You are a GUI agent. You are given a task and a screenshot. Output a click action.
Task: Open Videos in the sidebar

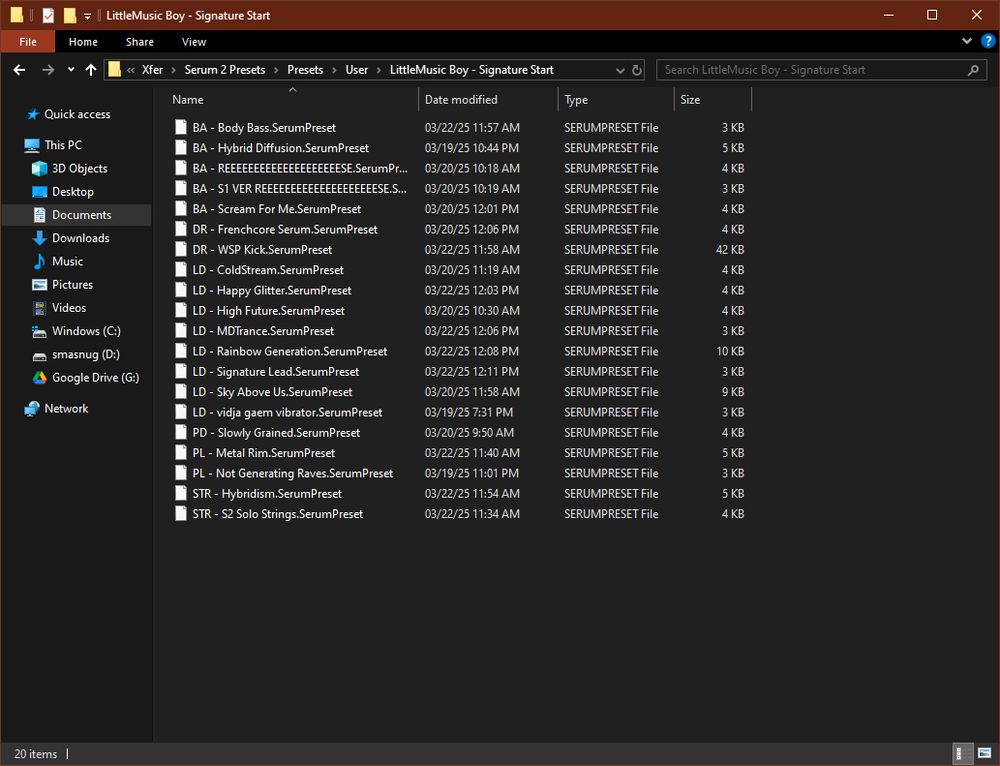[x=69, y=308]
